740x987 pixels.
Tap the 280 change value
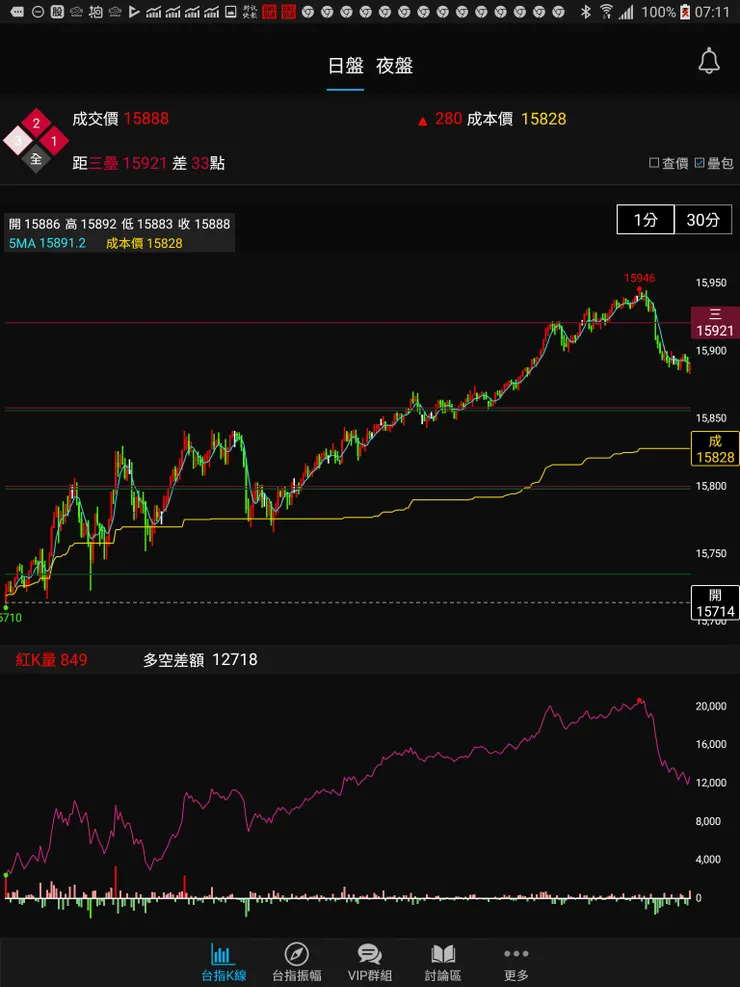[x=449, y=119]
